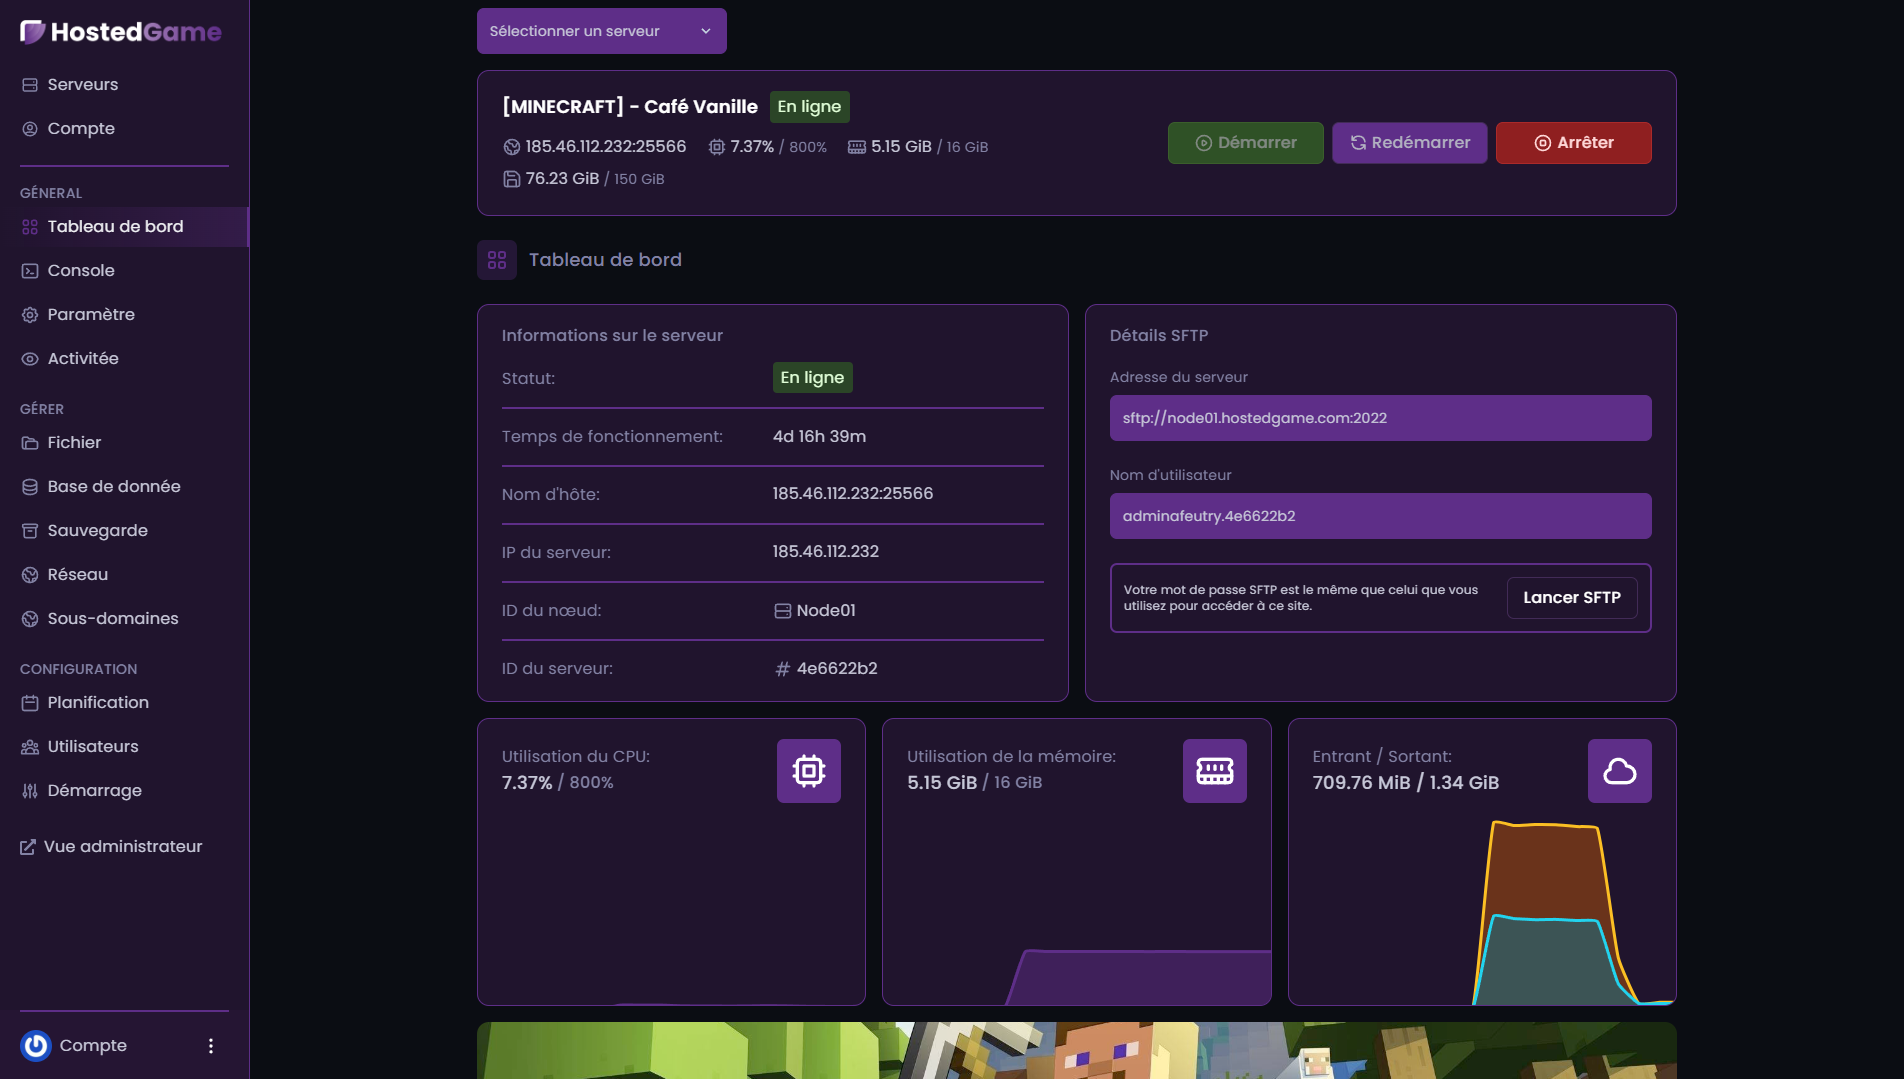Click the Sauvegarde archive icon
Screen dimensions: 1904x1079
pos(30,531)
